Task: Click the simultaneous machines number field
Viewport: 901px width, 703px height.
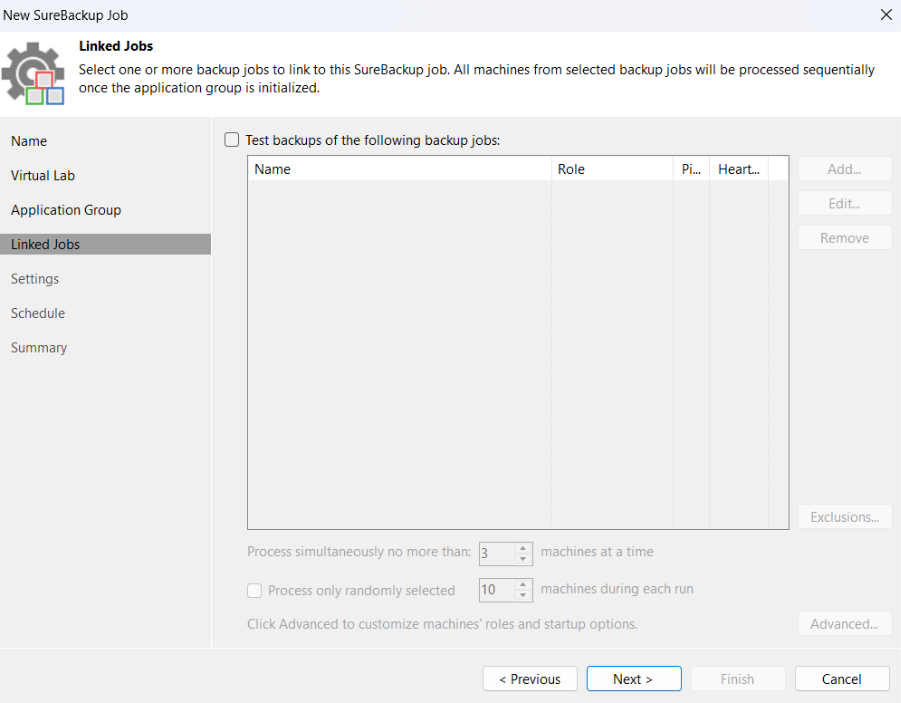Action: (496, 553)
